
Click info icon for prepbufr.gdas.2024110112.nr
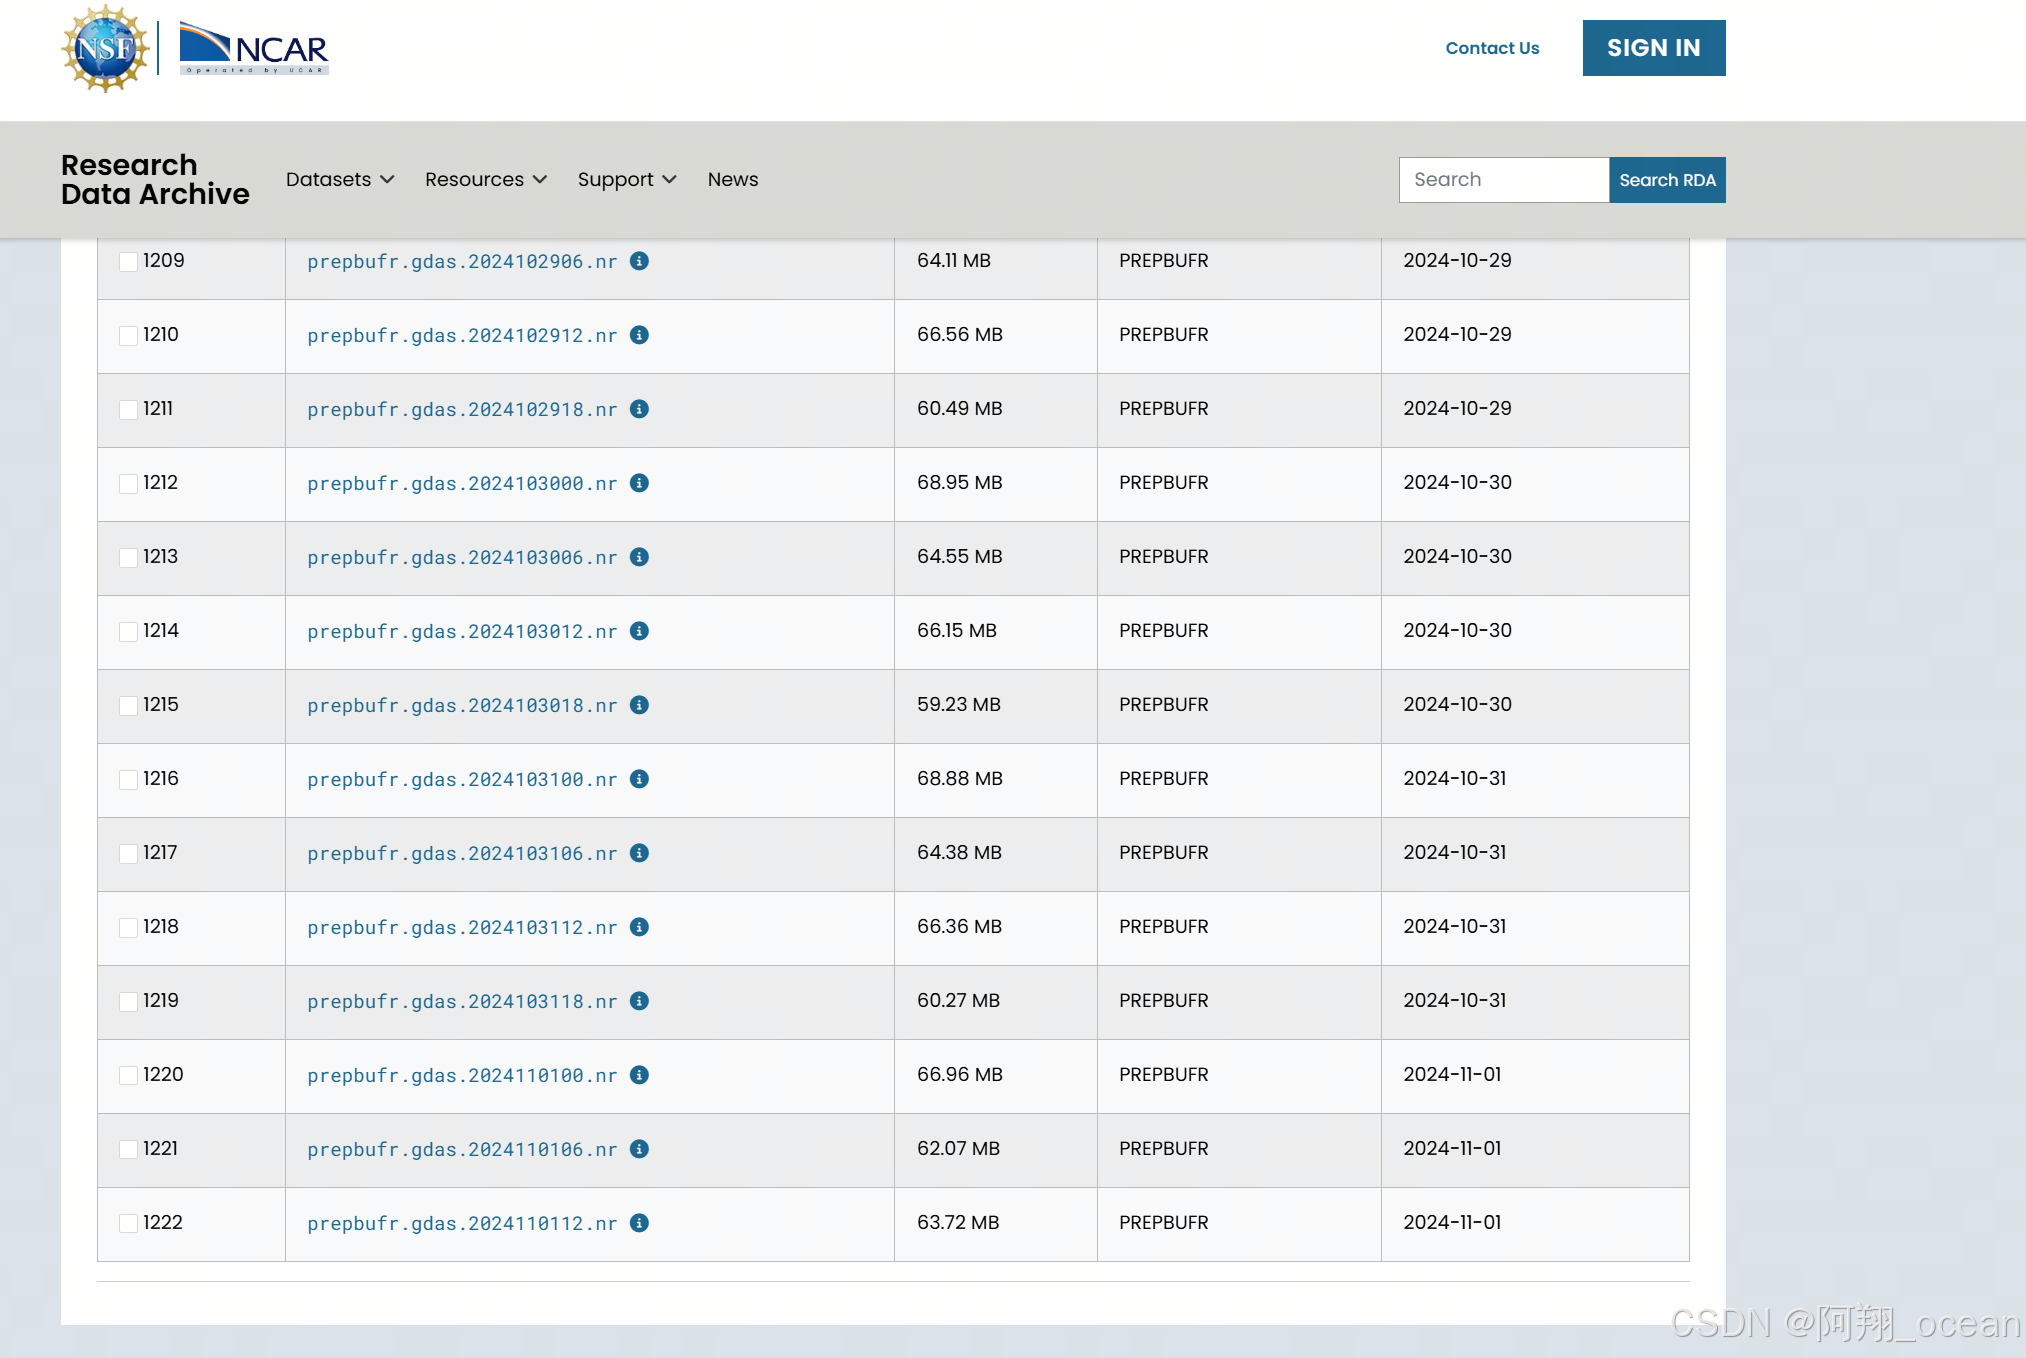[x=639, y=1223]
